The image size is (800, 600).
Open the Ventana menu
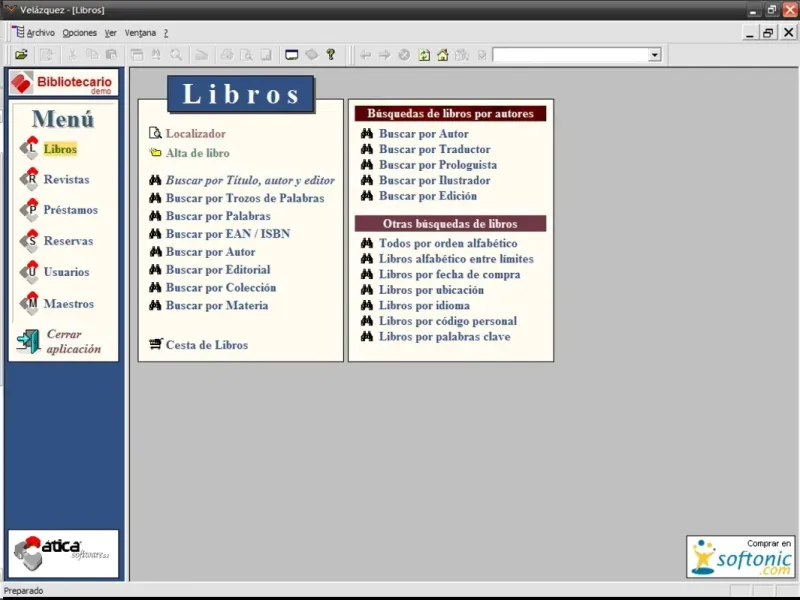pos(140,33)
